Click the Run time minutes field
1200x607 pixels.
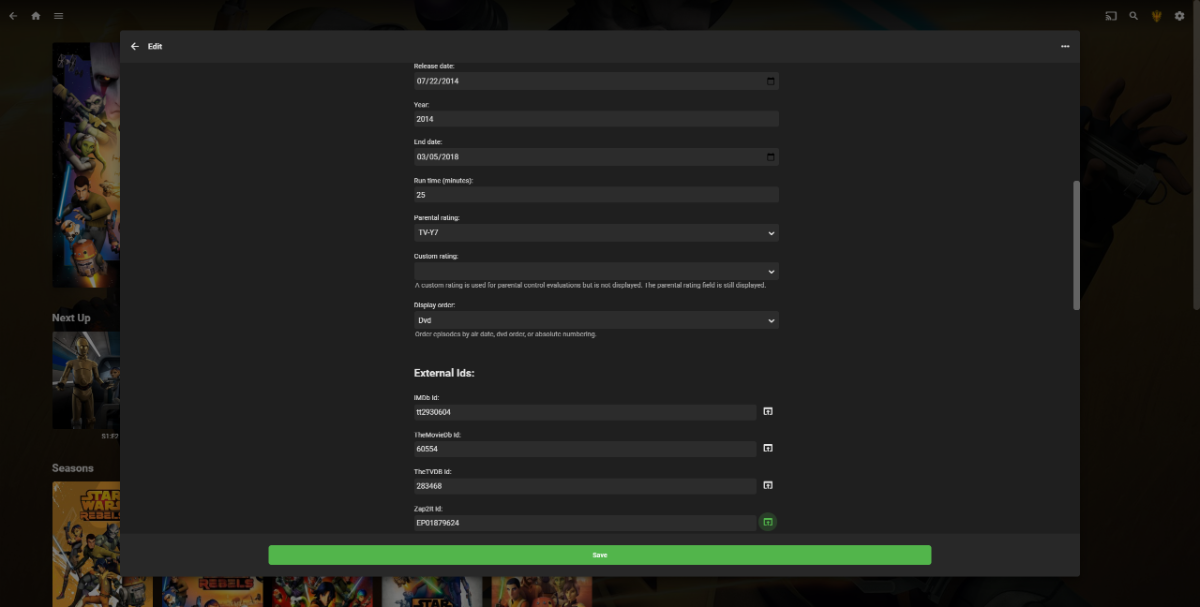(x=596, y=195)
